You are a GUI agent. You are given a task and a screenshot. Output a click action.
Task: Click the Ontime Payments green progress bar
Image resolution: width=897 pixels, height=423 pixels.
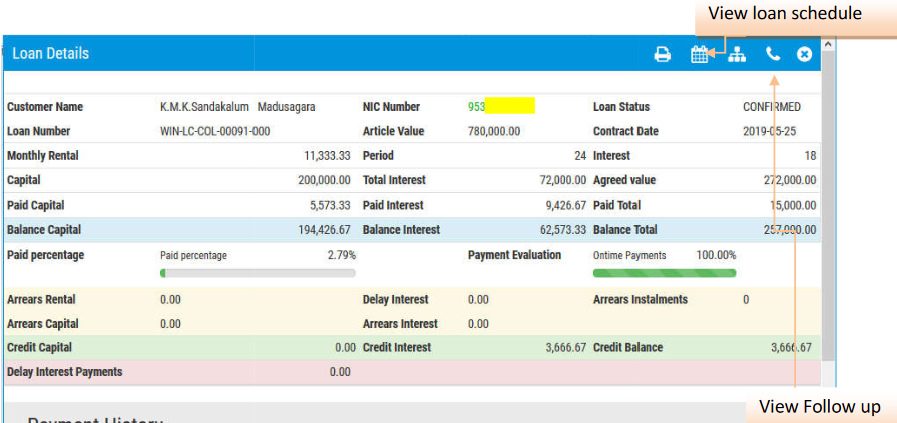[664, 272]
